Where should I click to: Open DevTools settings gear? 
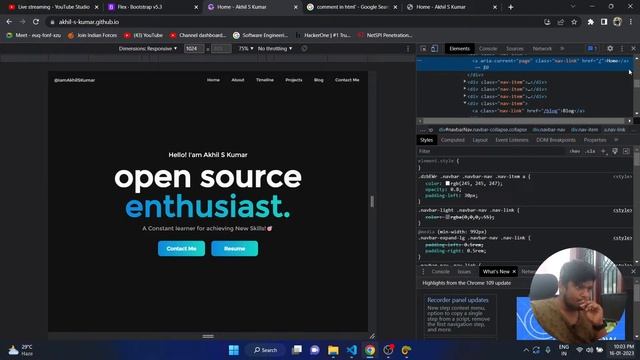click(x=610, y=48)
